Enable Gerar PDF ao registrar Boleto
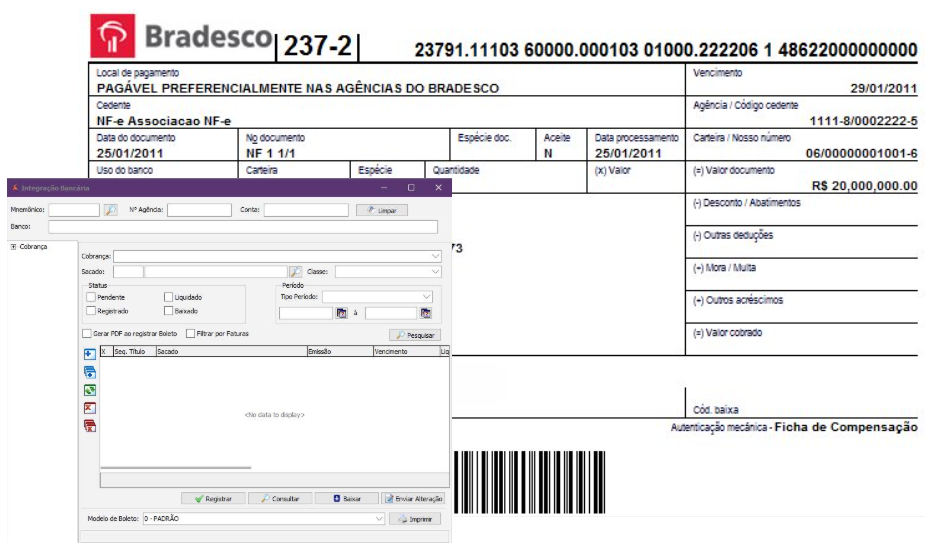This screenshot has height=543, width=925. [87, 333]
